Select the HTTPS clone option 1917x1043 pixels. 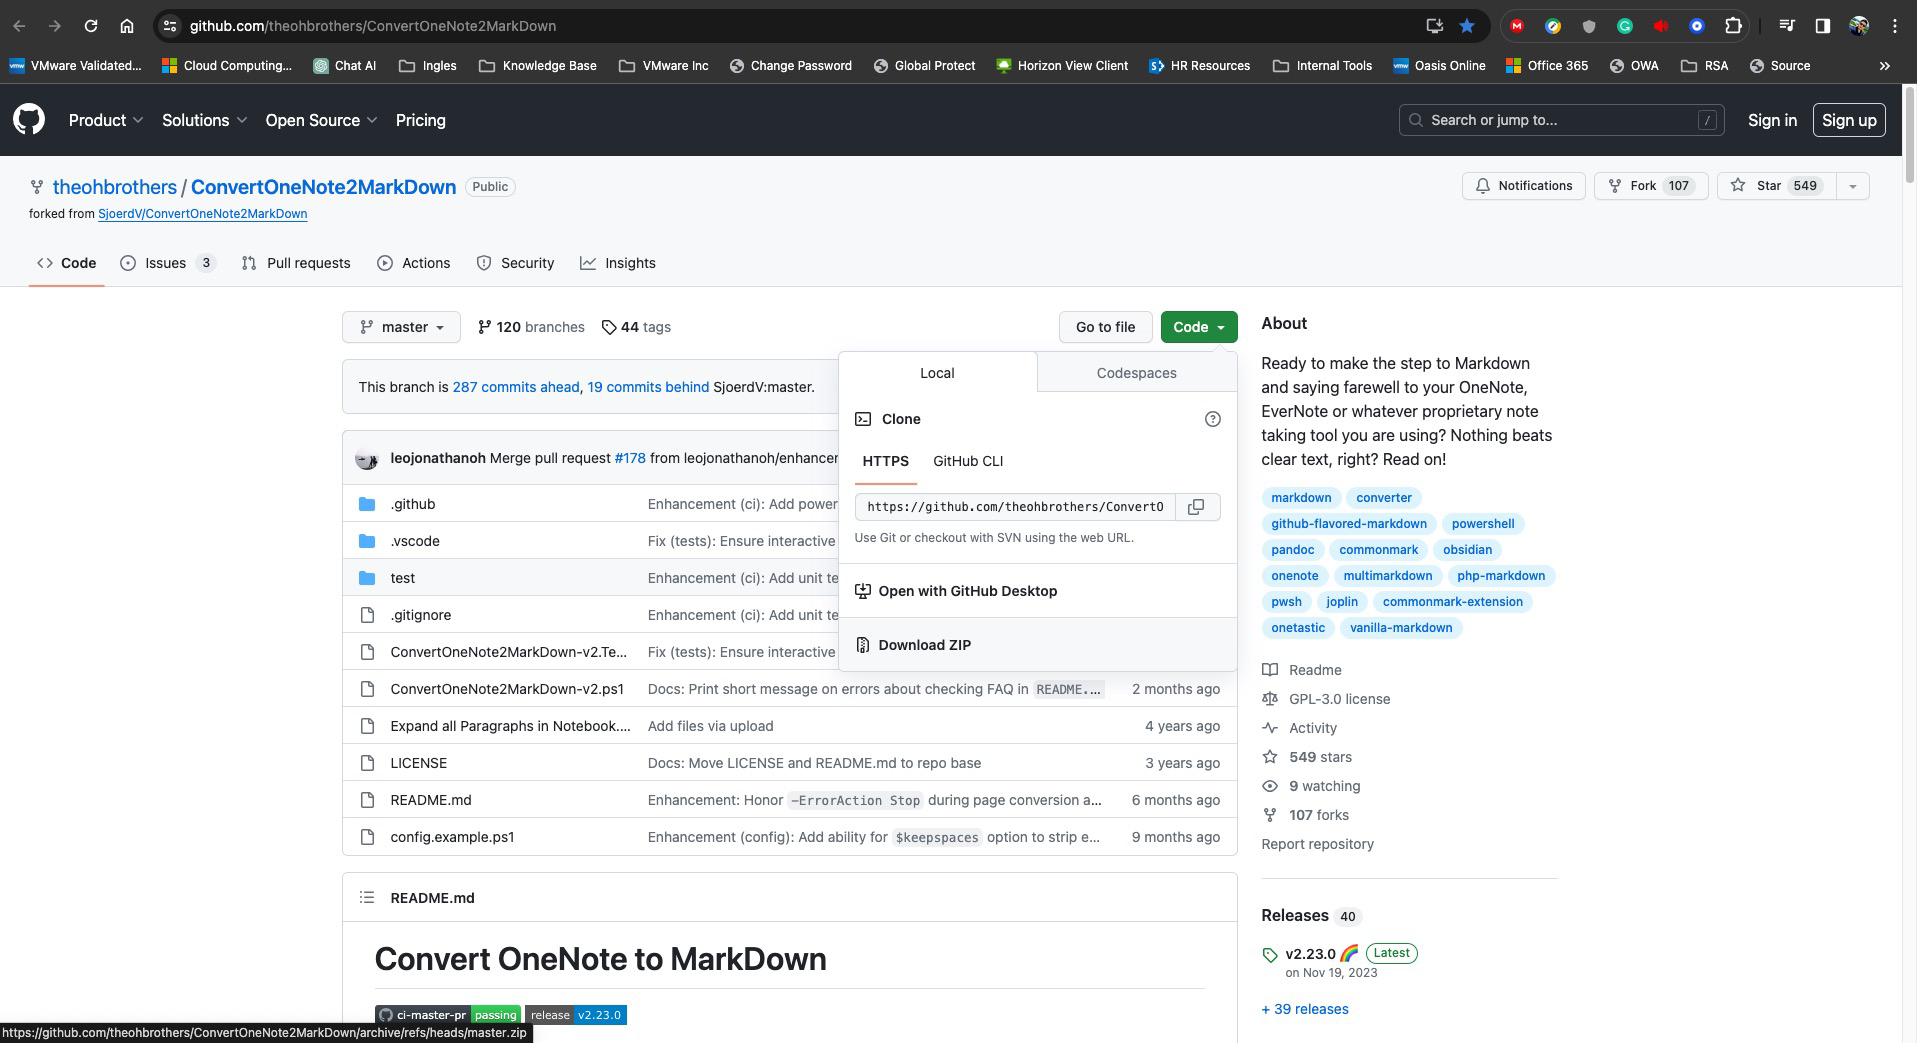tap(885, 461)
